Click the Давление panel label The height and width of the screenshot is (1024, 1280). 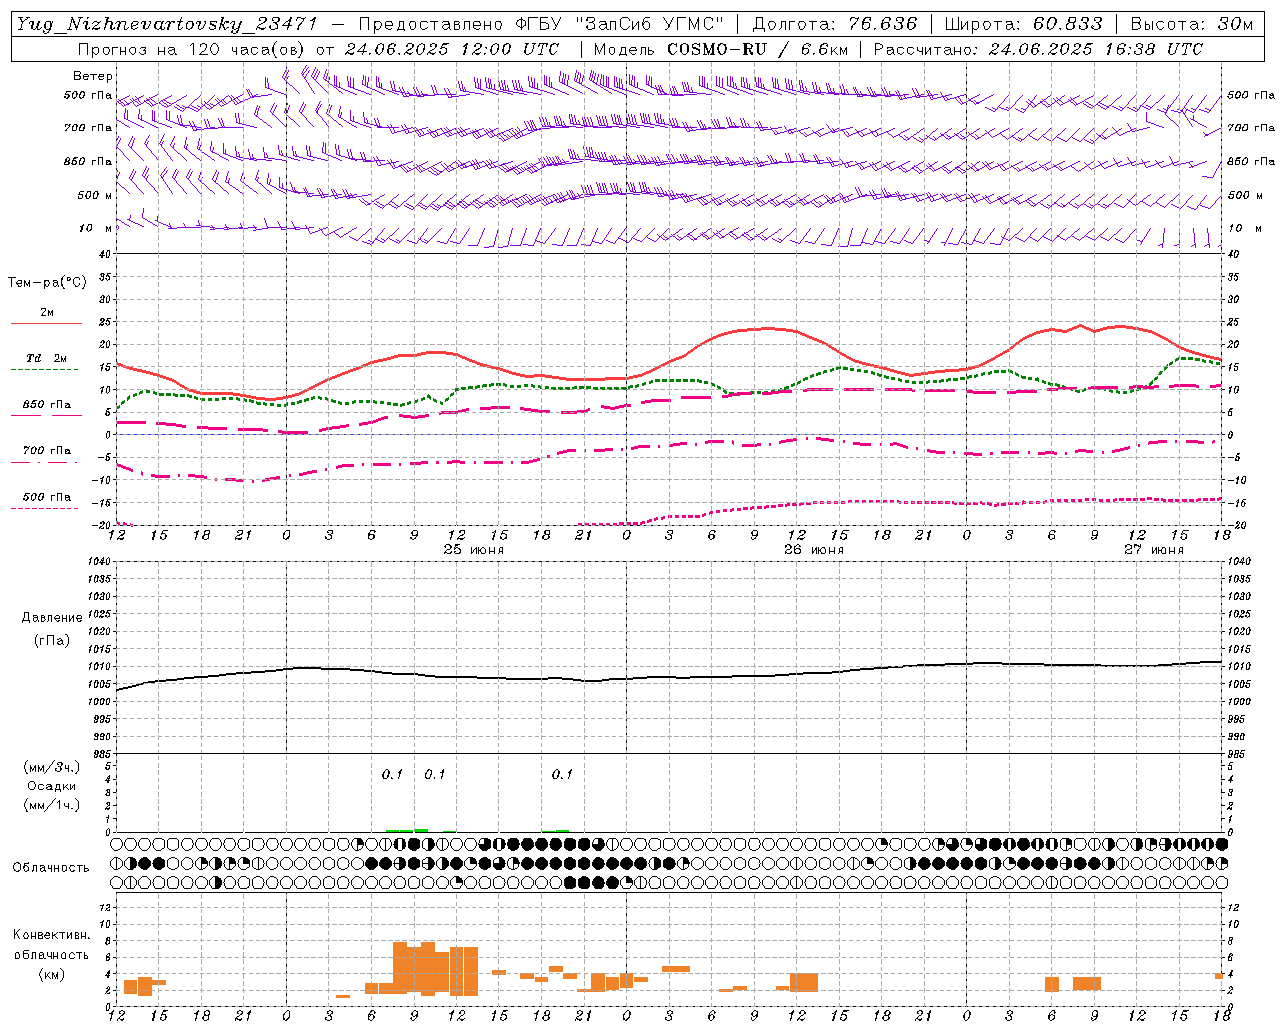click(51, 618)
